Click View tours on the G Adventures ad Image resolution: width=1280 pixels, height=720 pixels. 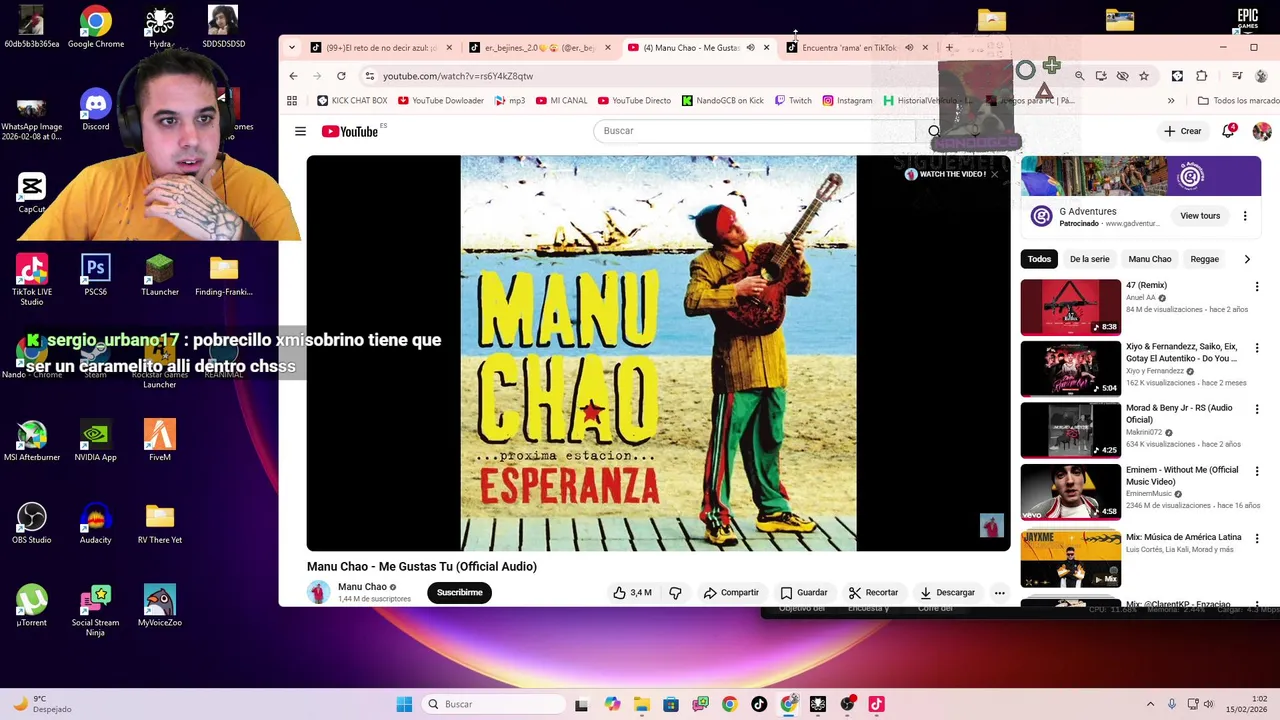1200,216
